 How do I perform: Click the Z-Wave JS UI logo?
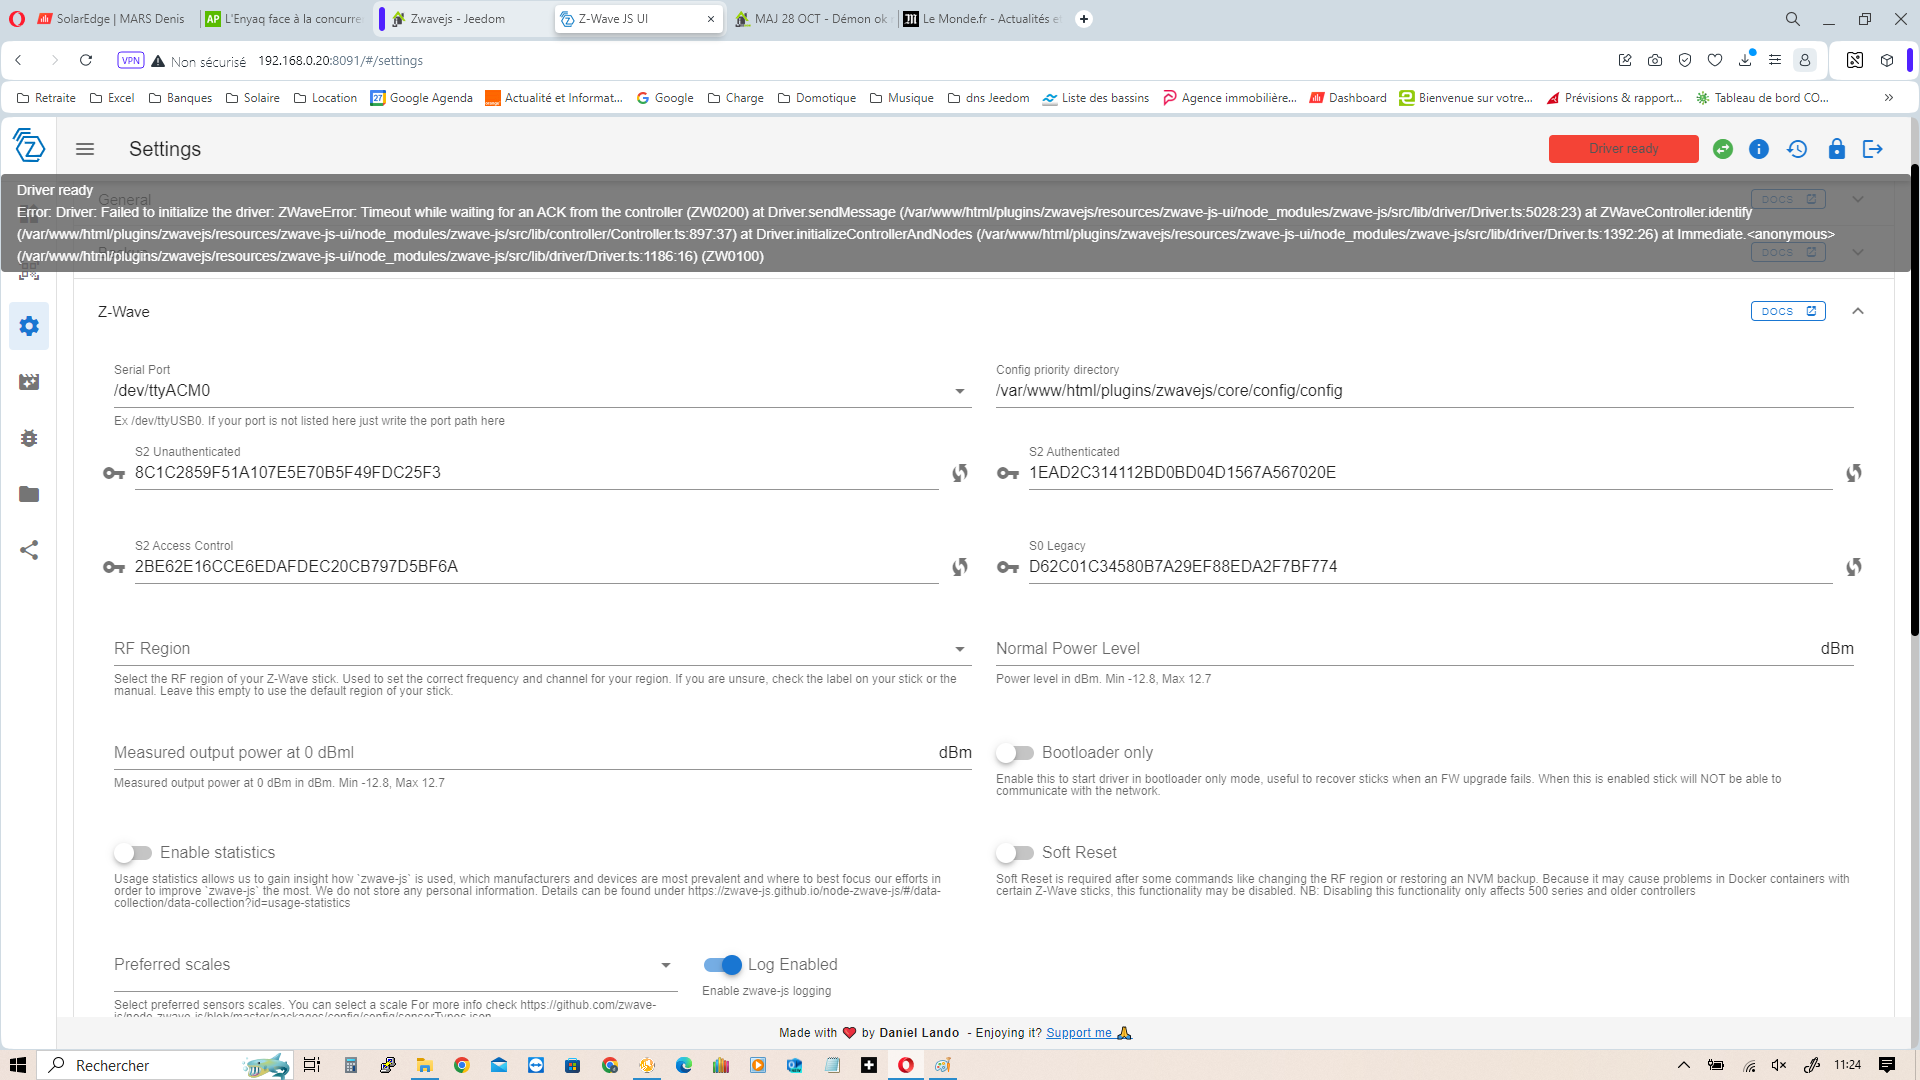[29, 146]
